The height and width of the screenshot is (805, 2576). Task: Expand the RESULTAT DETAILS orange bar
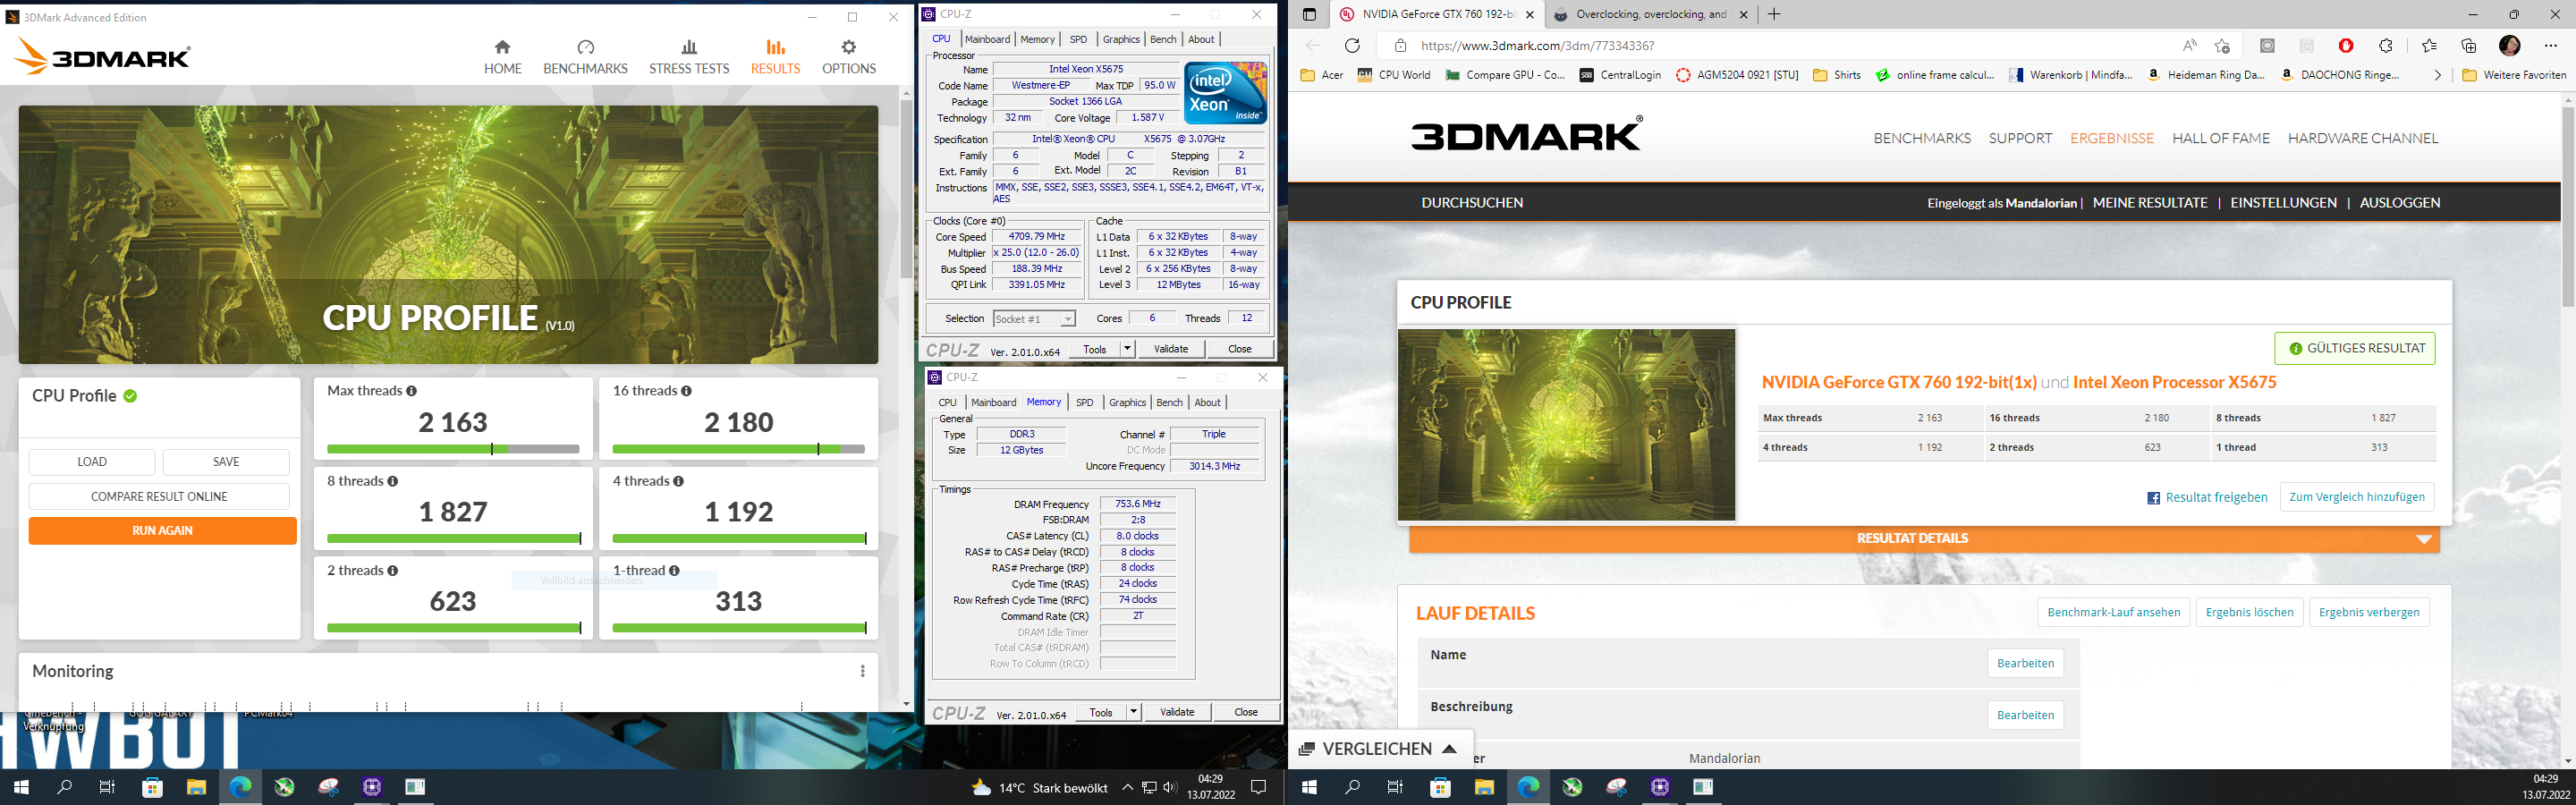point(1924,539)
